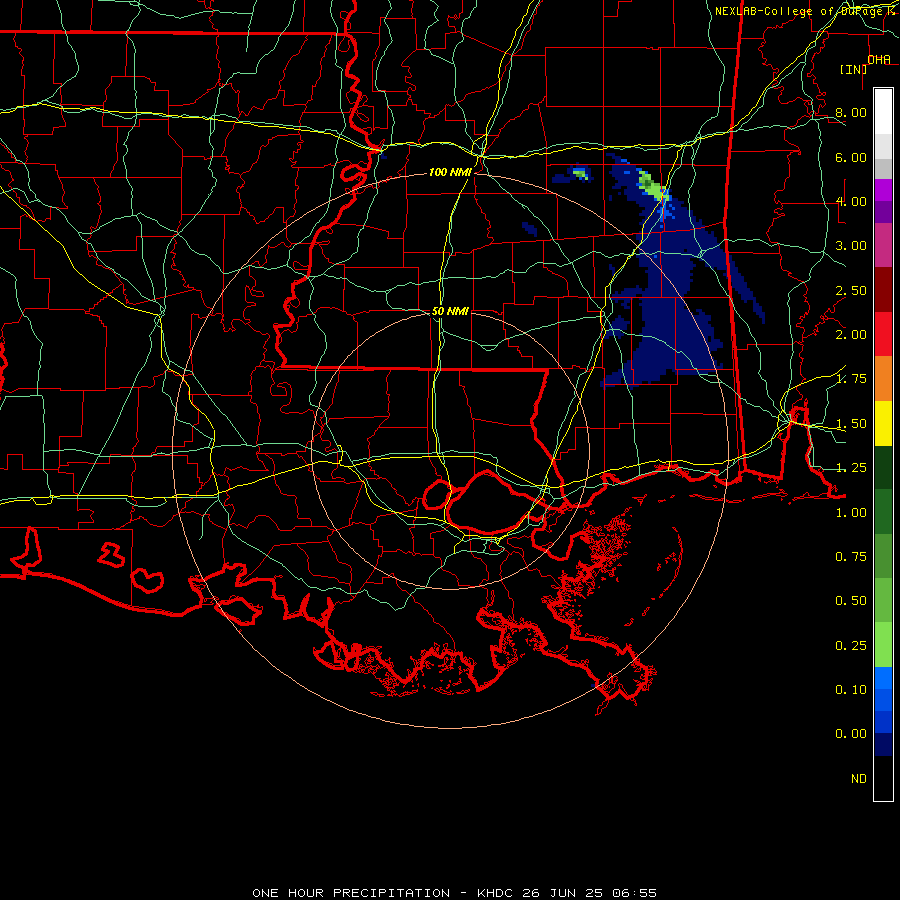Viewport: 900px width, 900px height.
Task: Click the 50 NMI range ring label
Action: [x=450, y=311]
